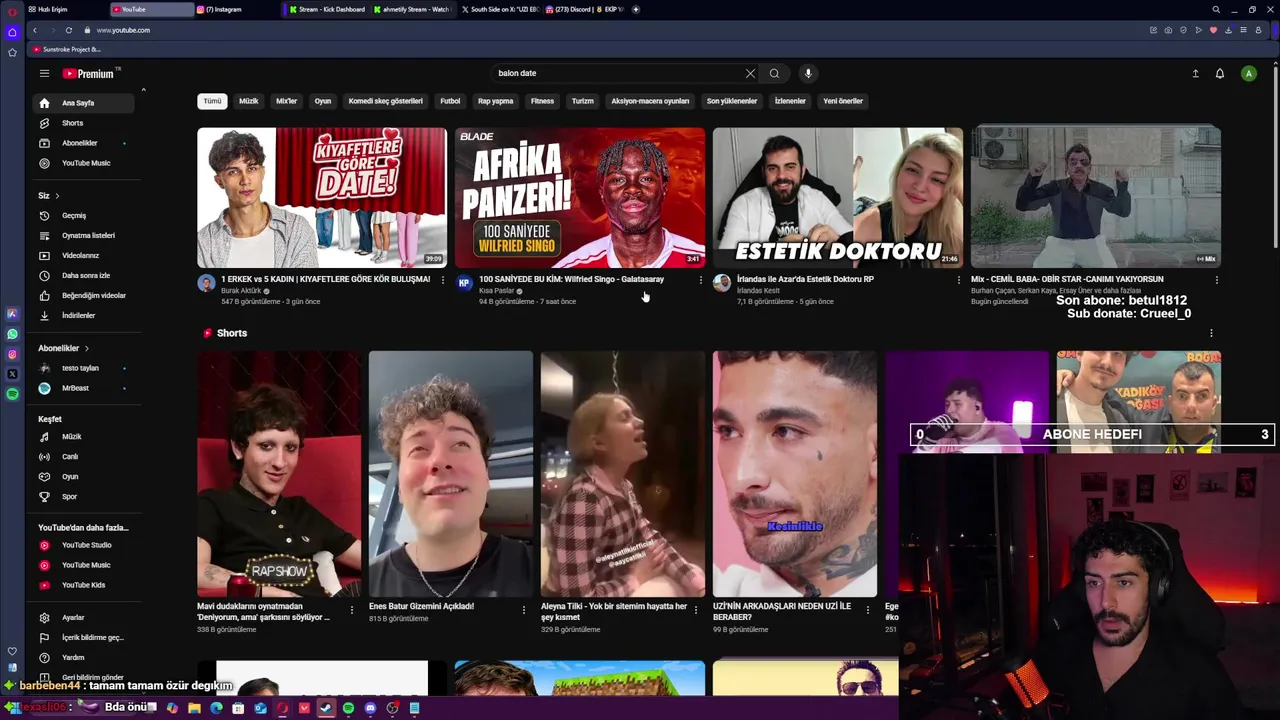1280x720 pixels.
Task: Start voice search with the microphone
Action: [x=808, y=73]
